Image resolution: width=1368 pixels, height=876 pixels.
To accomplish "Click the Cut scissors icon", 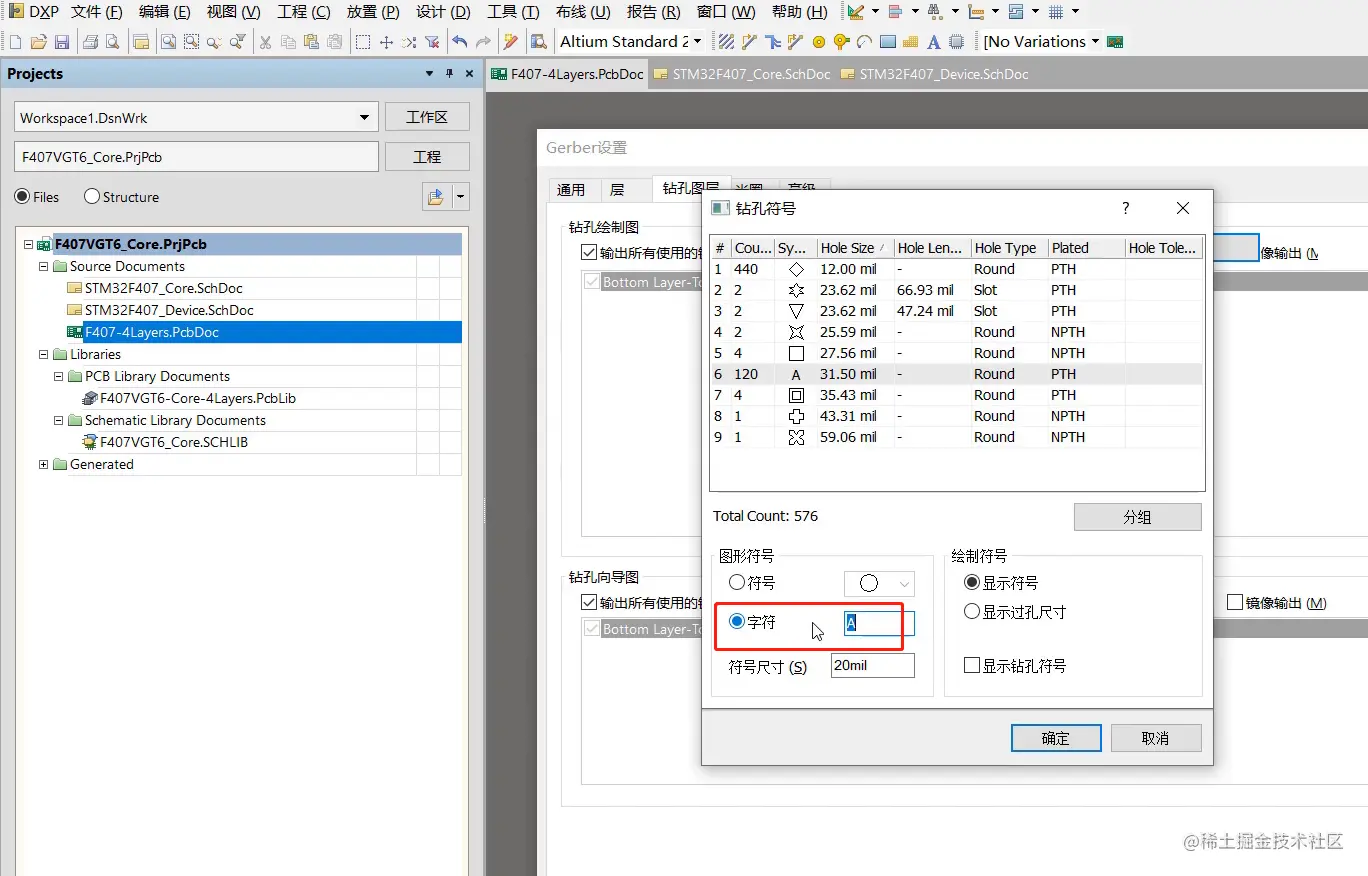I will point(265,42).
